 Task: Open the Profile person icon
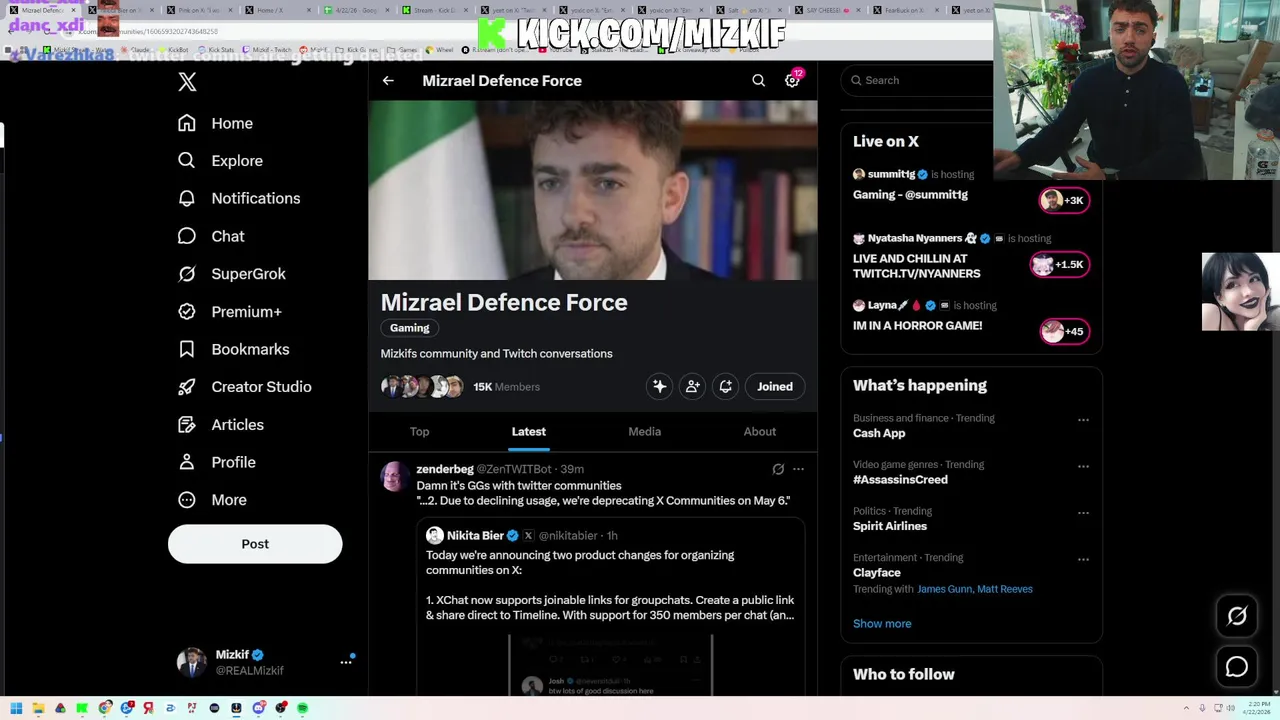pos(186,462)
